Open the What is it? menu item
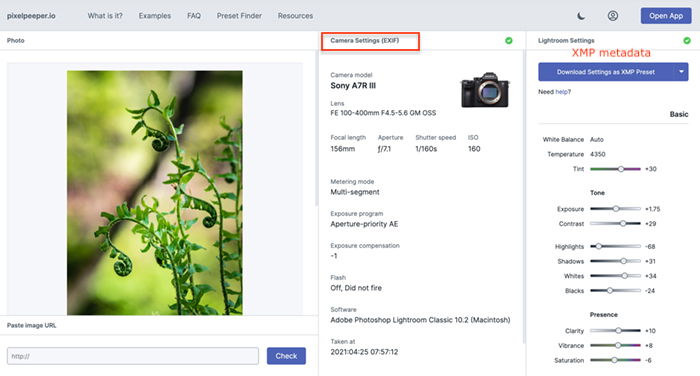 (105, 16)
